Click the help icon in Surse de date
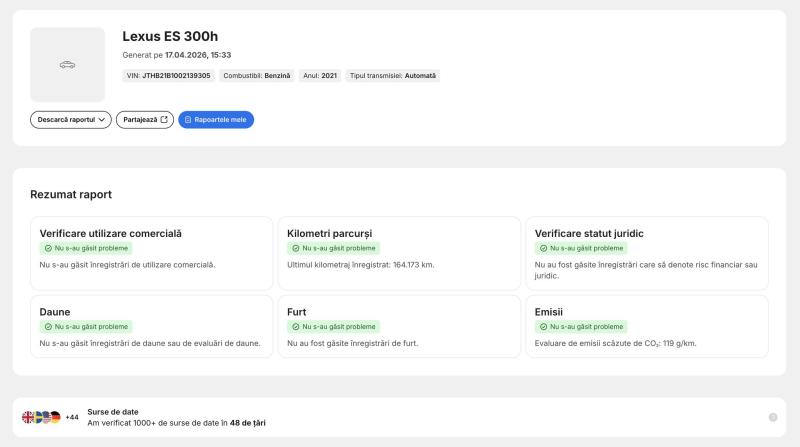Screen dimensions: 800x447 point(772,417)
